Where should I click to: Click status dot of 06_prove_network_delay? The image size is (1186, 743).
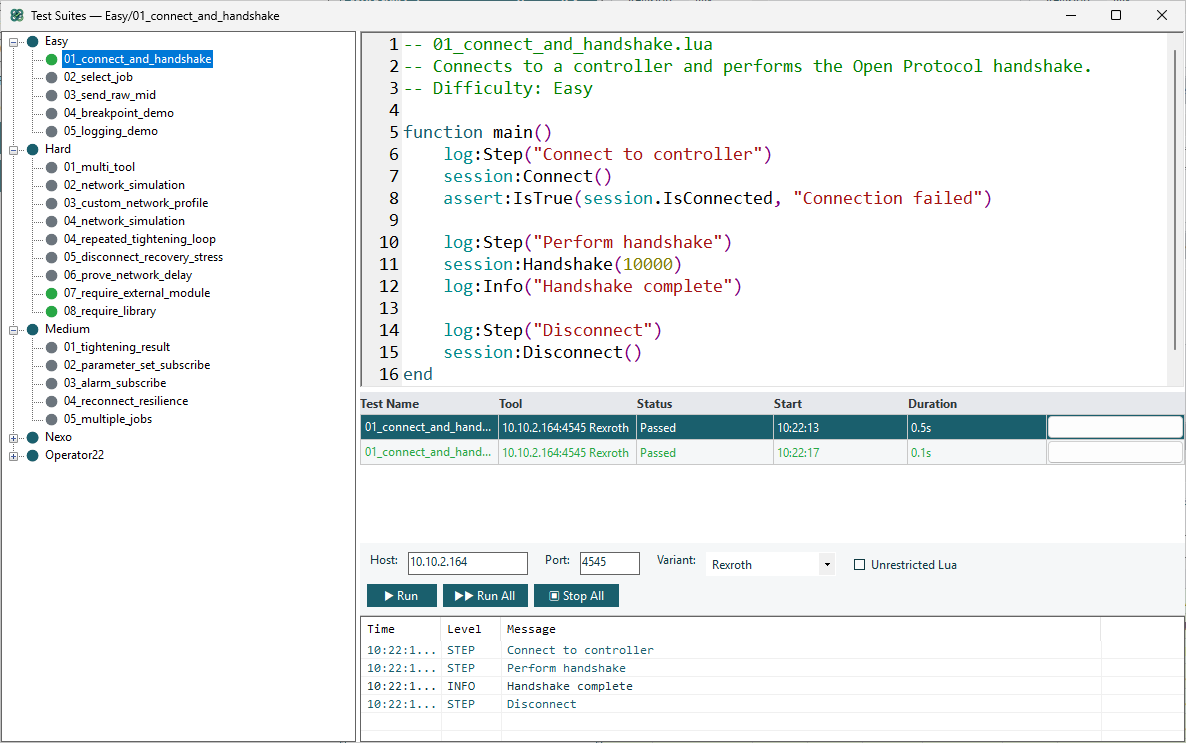51,275
